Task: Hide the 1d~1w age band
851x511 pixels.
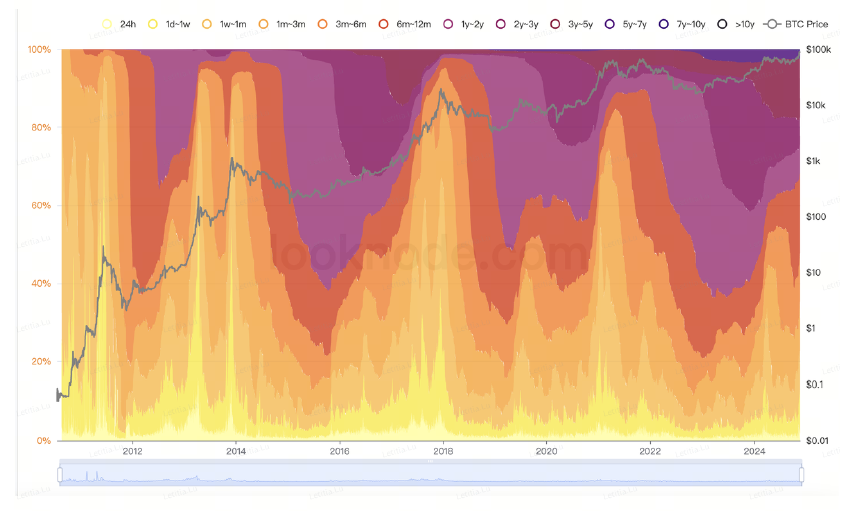Action: pyautogui.click(x=153, y=23)
